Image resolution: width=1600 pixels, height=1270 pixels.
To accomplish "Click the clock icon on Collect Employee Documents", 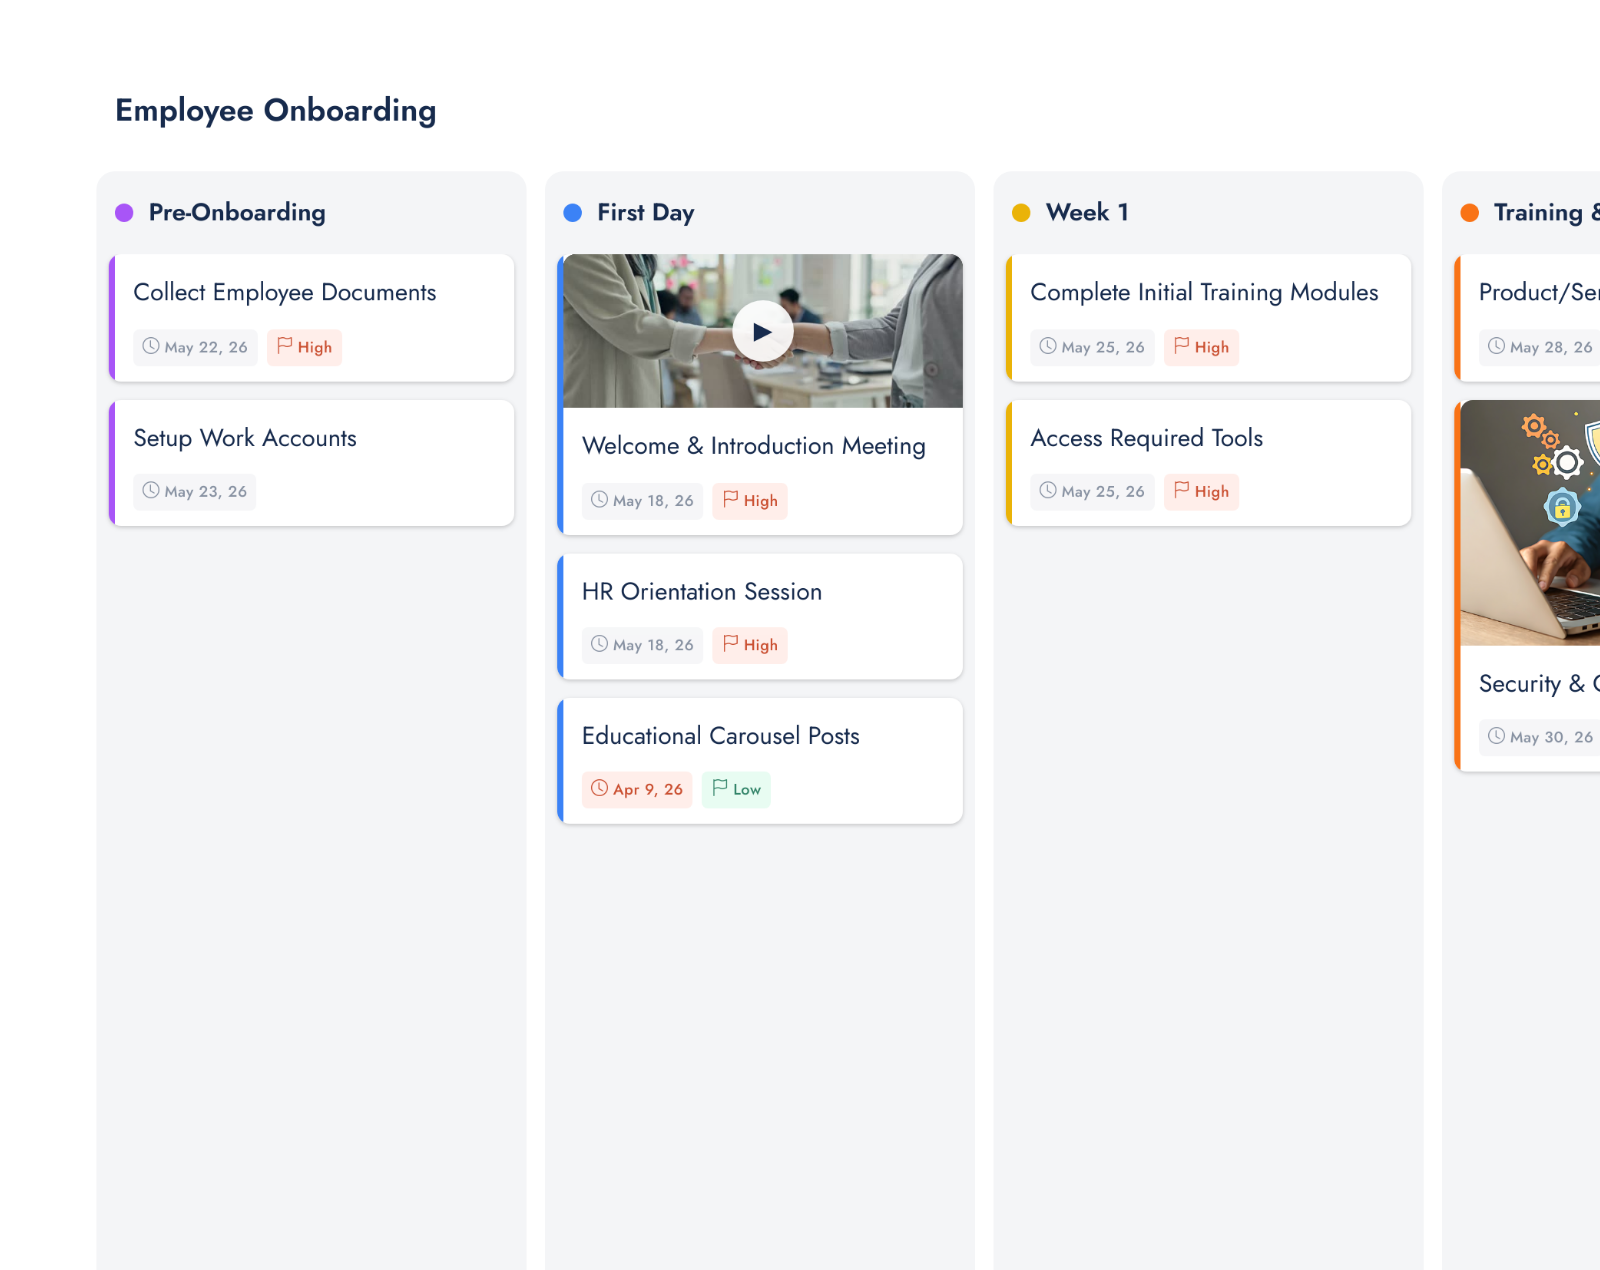I will tap(151, 346).
